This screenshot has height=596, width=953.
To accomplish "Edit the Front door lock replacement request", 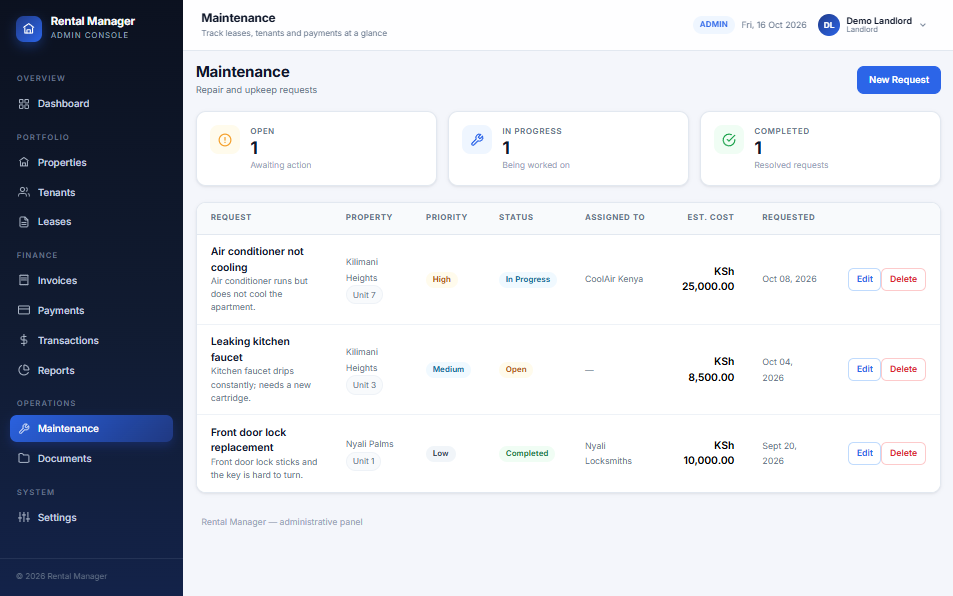I will [864, 453].
